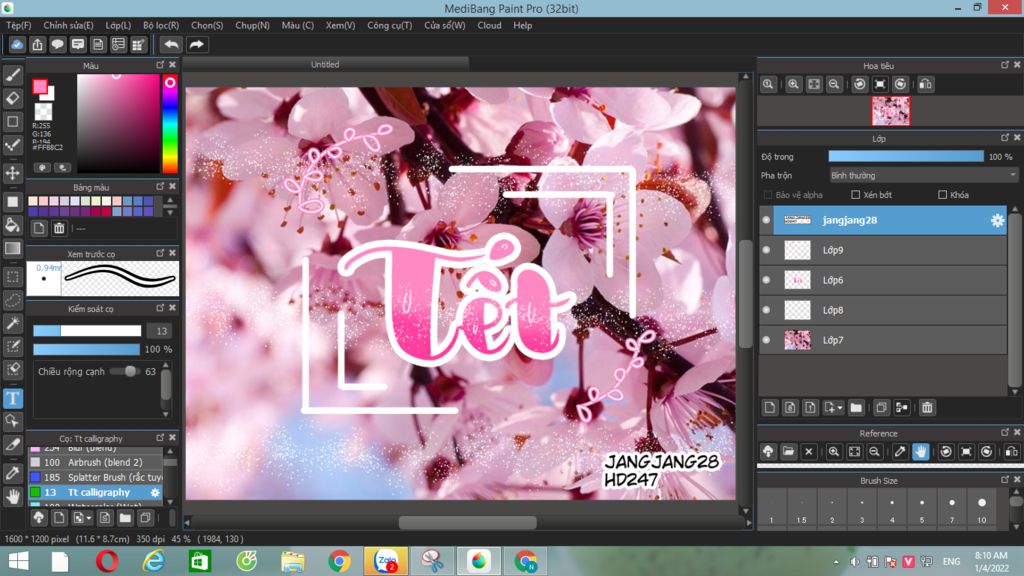Open jangjang28 layer settings gear
1024x576 pixels.
[x=997, y=221]
